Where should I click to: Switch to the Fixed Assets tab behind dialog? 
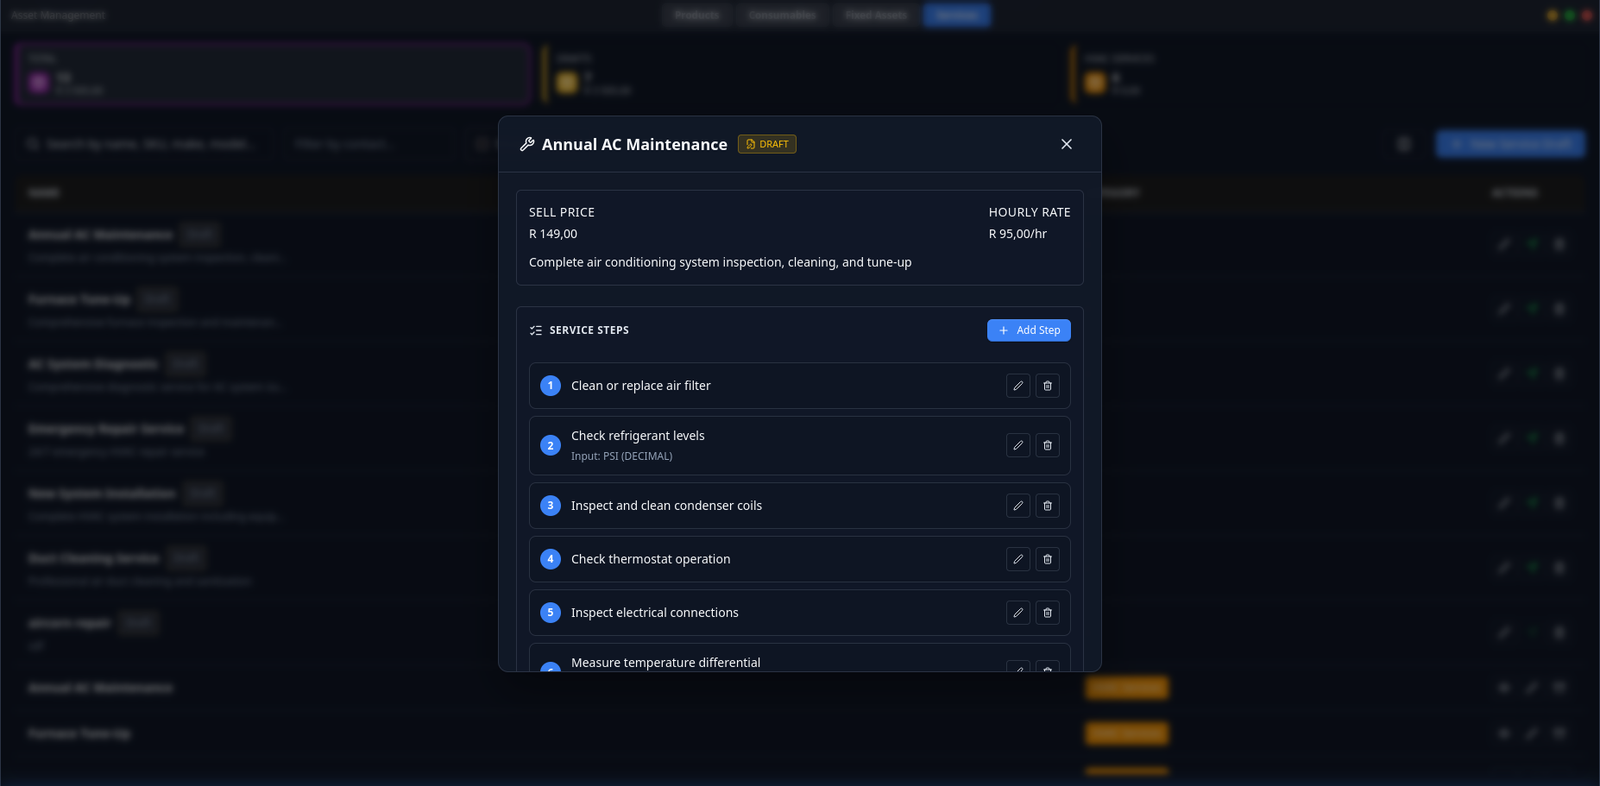pyautogui.click(x=876, y=15)
